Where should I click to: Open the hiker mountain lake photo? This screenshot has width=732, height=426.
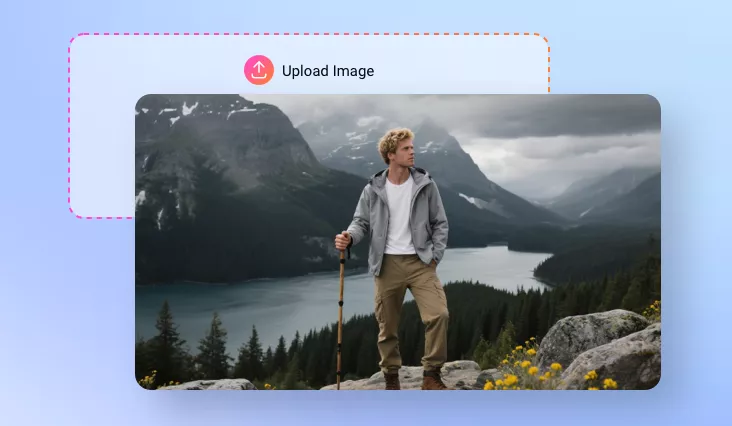click(x=398, y=242)
